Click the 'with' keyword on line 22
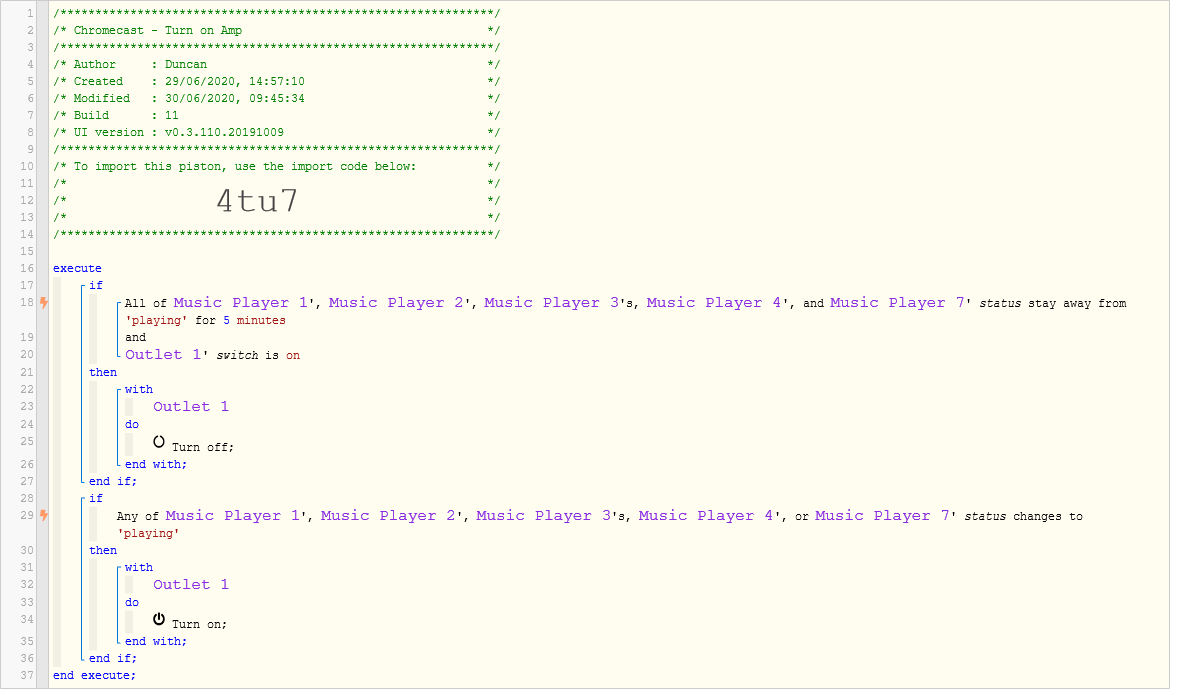 pyautogui.click(x=138, y=389)
